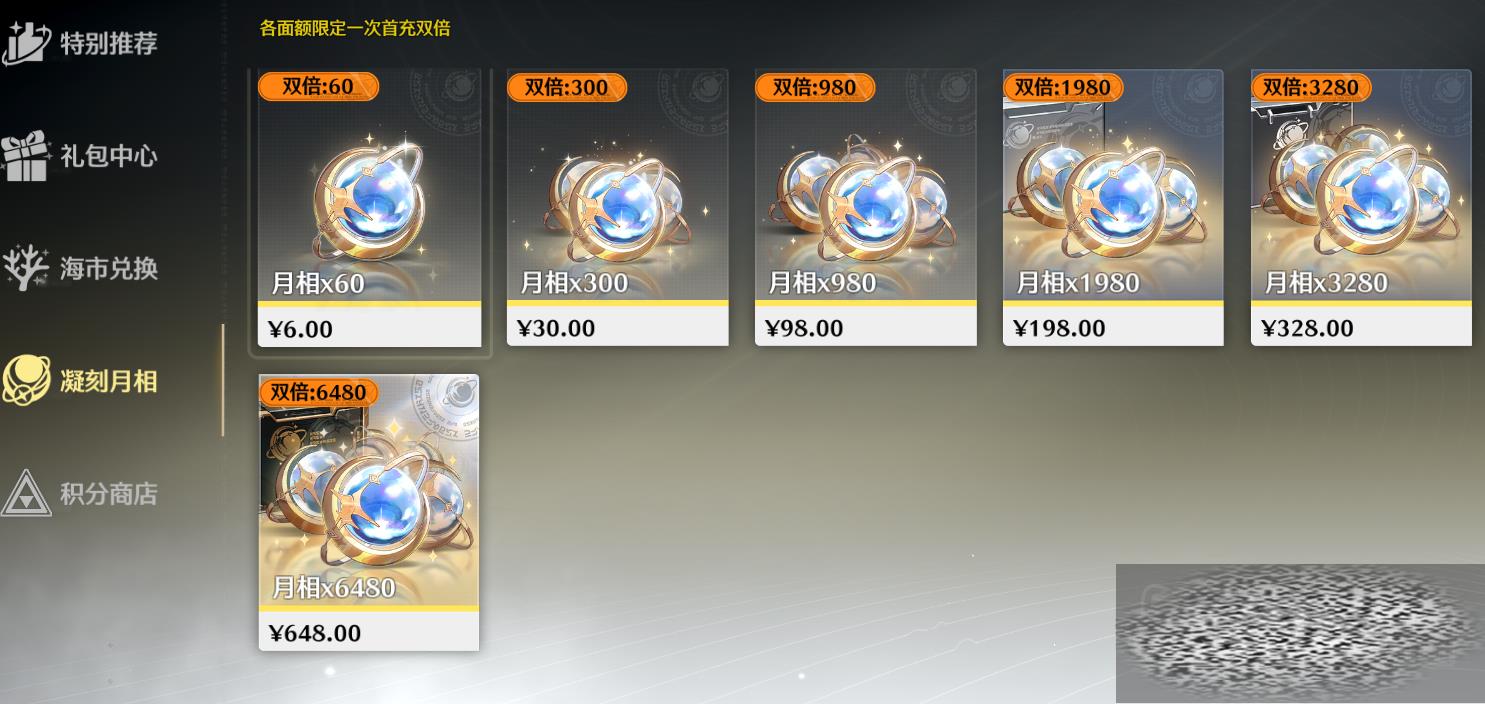Click the 凝刻月相 planet orb icon

[x=27, y=380]
